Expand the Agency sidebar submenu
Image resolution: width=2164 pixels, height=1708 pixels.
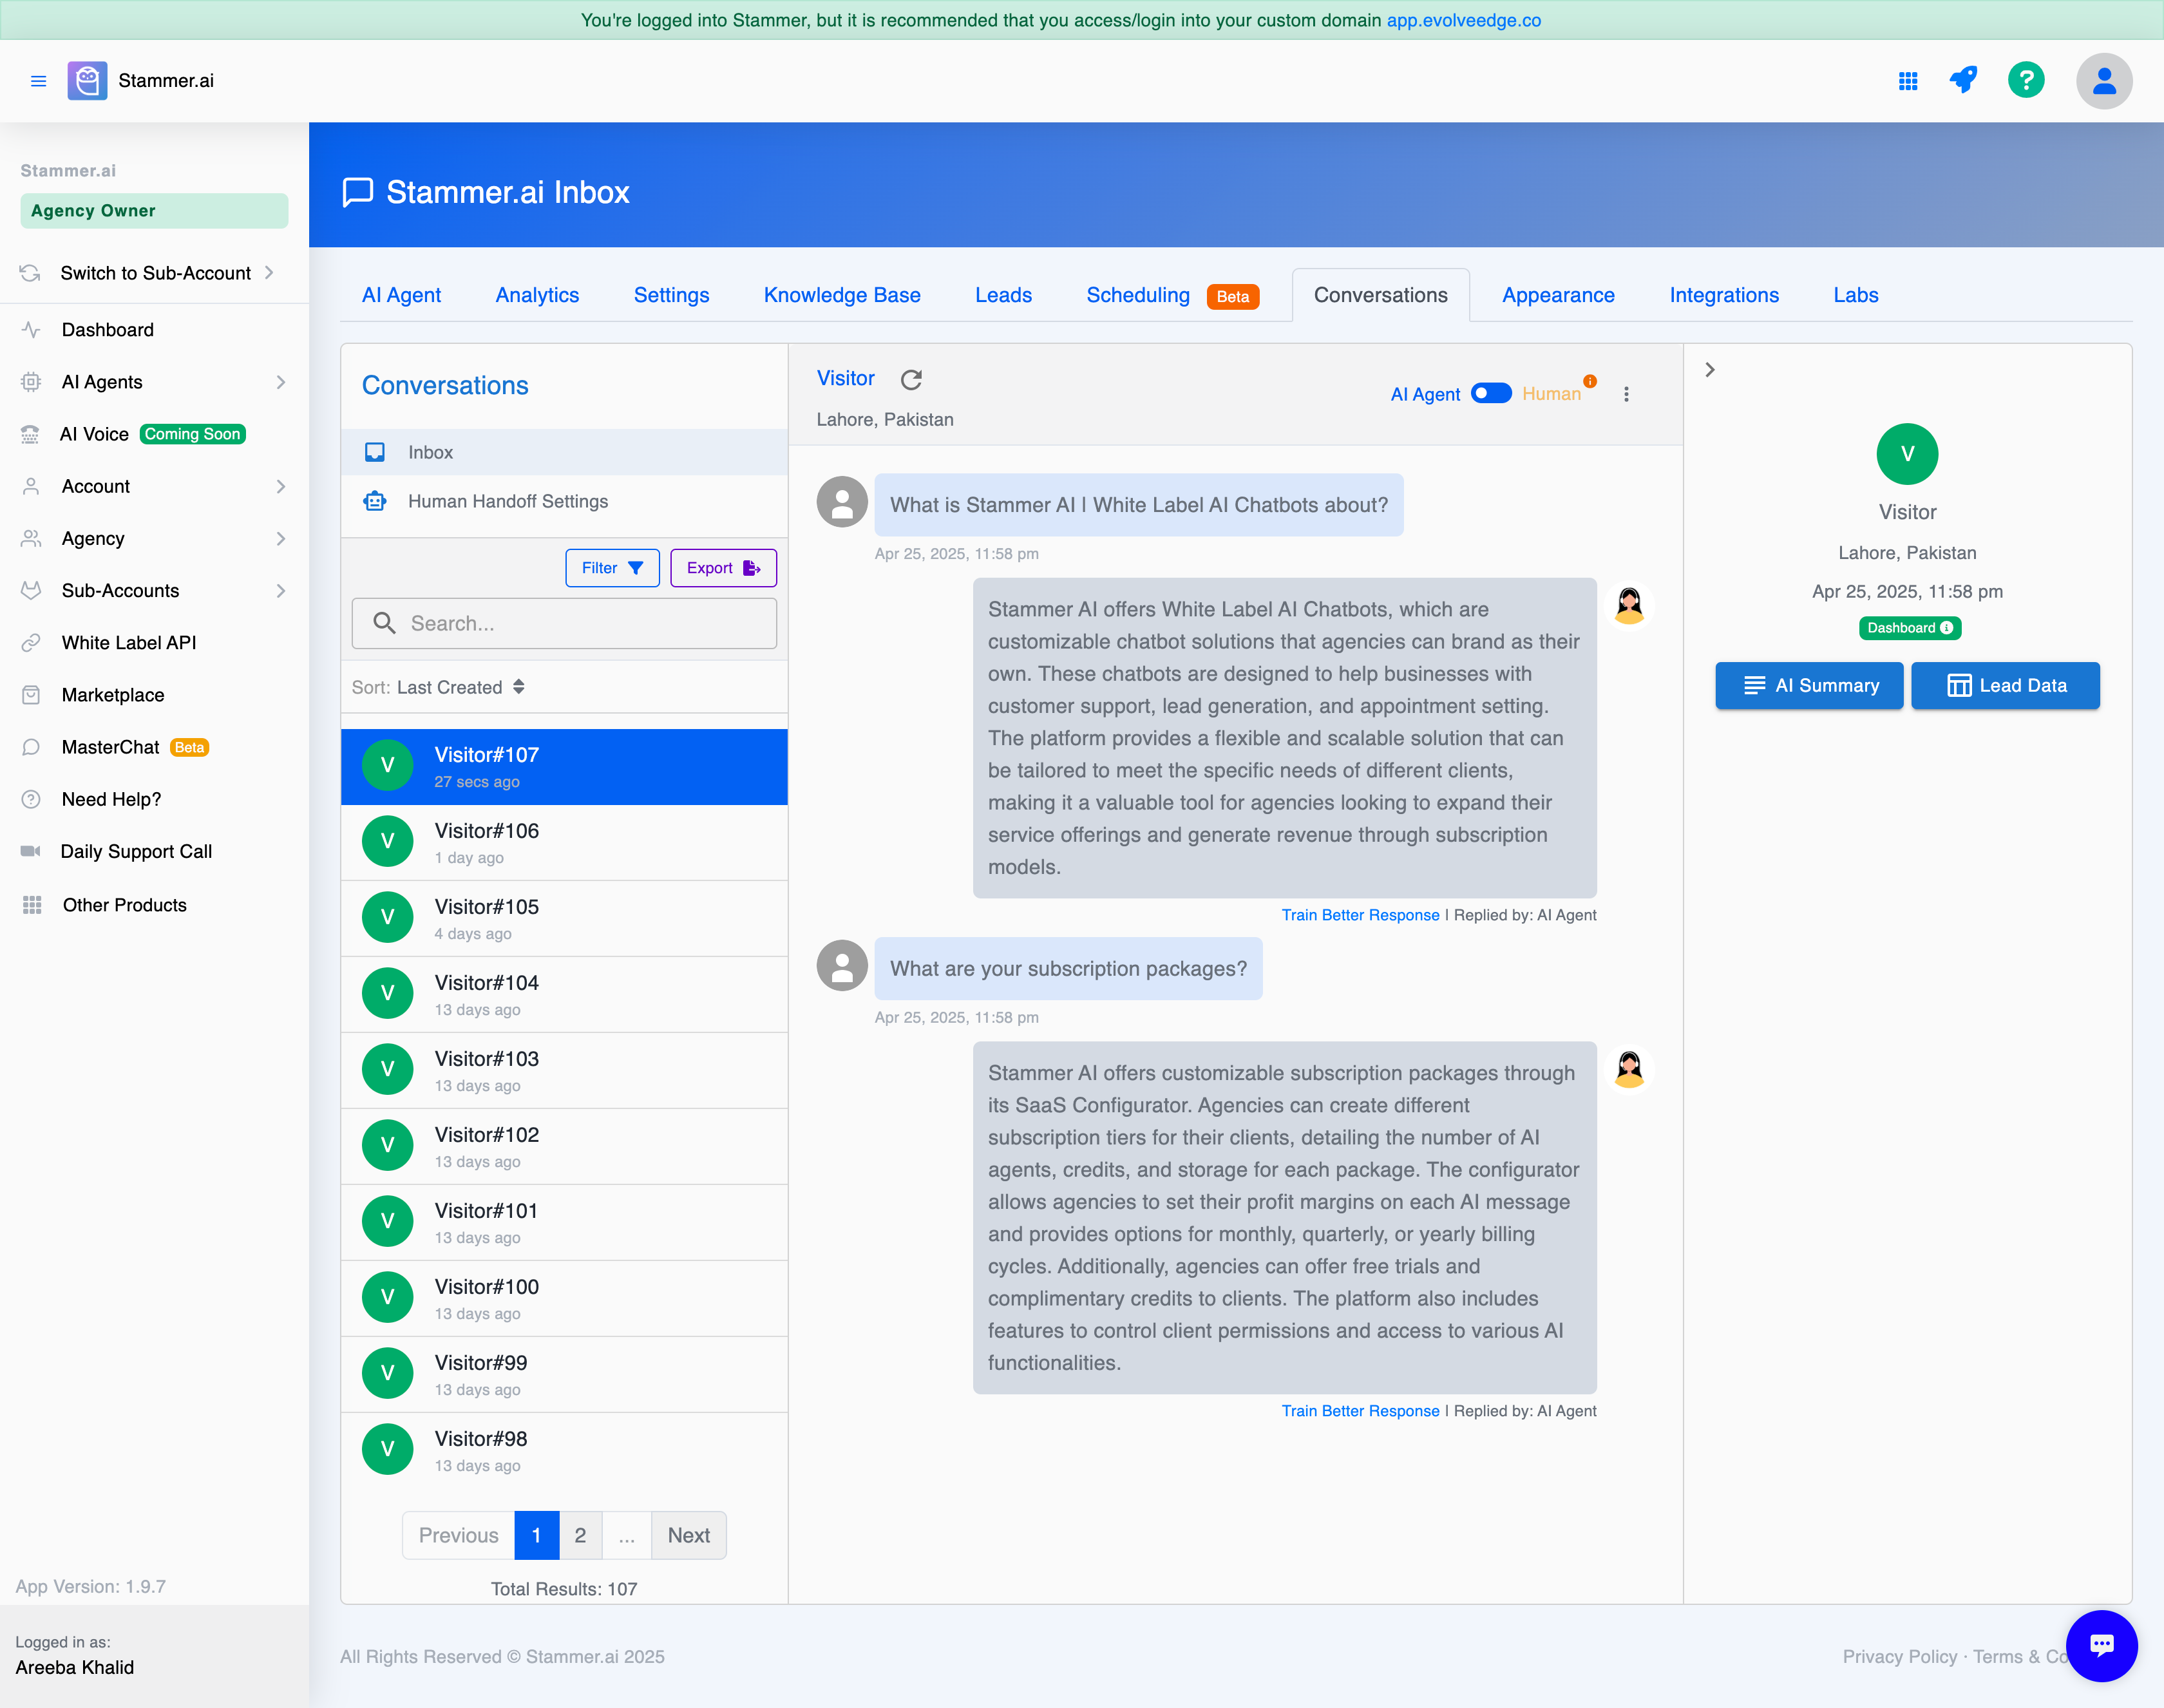tap(280, 538)
